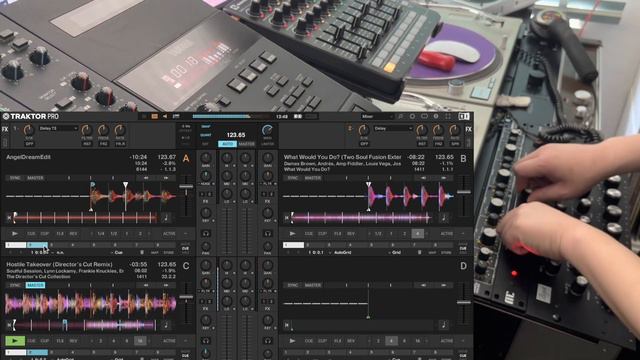
Task: Toggle SNAP in master panel
Action: click(x=206, y=127)
